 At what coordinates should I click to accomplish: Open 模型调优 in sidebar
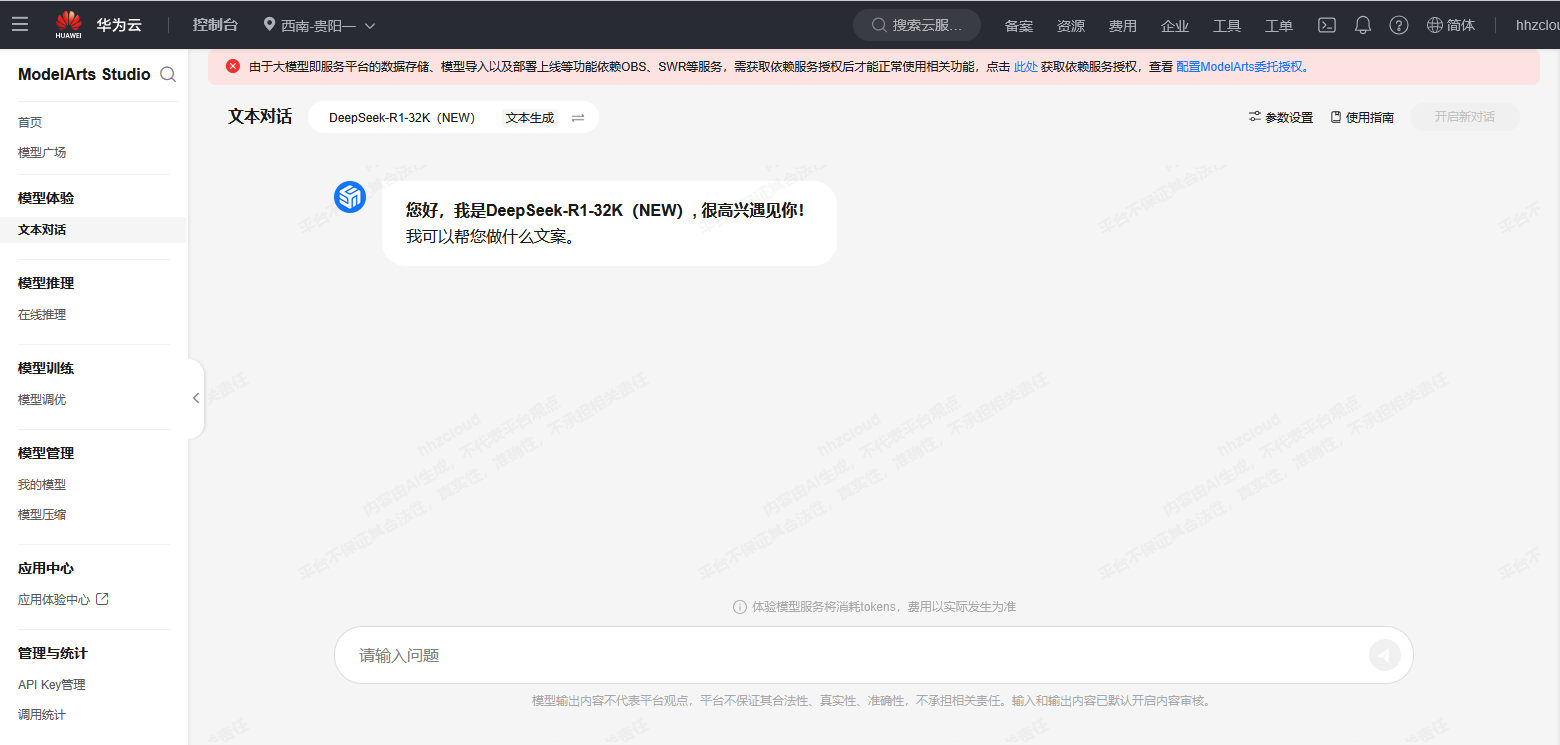tap(42, 399)
